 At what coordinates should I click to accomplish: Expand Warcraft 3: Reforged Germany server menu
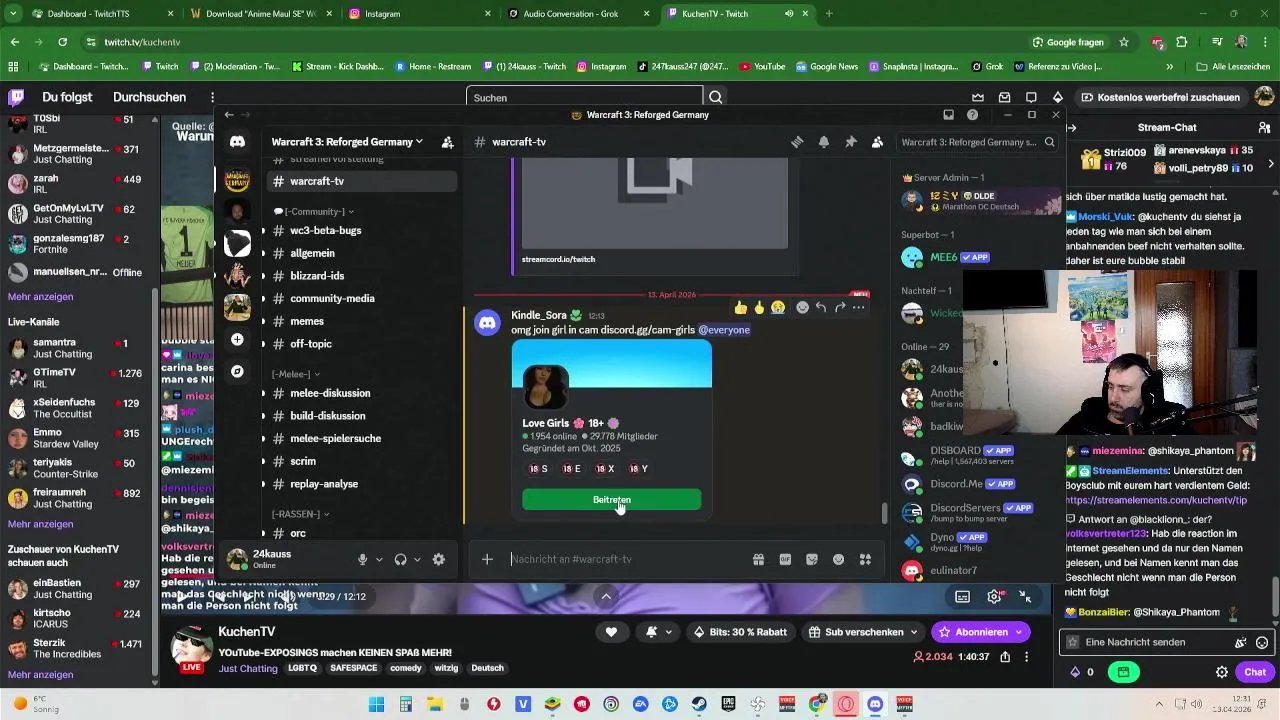pyautogui.click(x=346, y=142)
